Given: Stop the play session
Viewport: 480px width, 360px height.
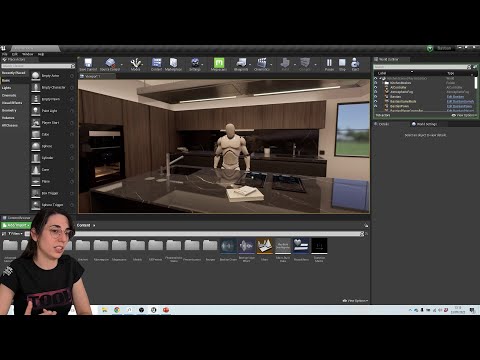Looking at the screenshot, I should coord(342,64).
